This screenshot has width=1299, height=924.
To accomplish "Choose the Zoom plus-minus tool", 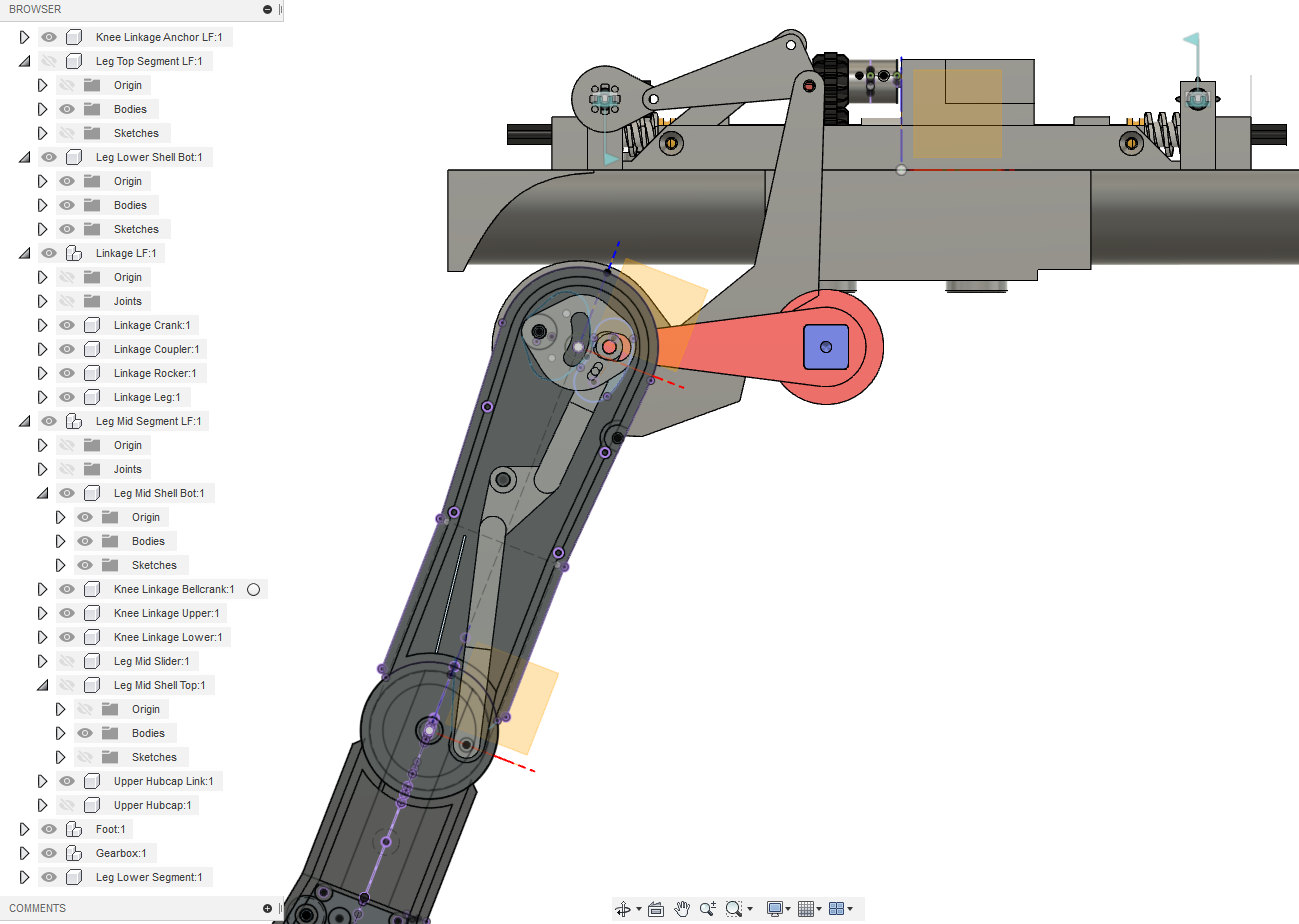I will coord(708,909).
